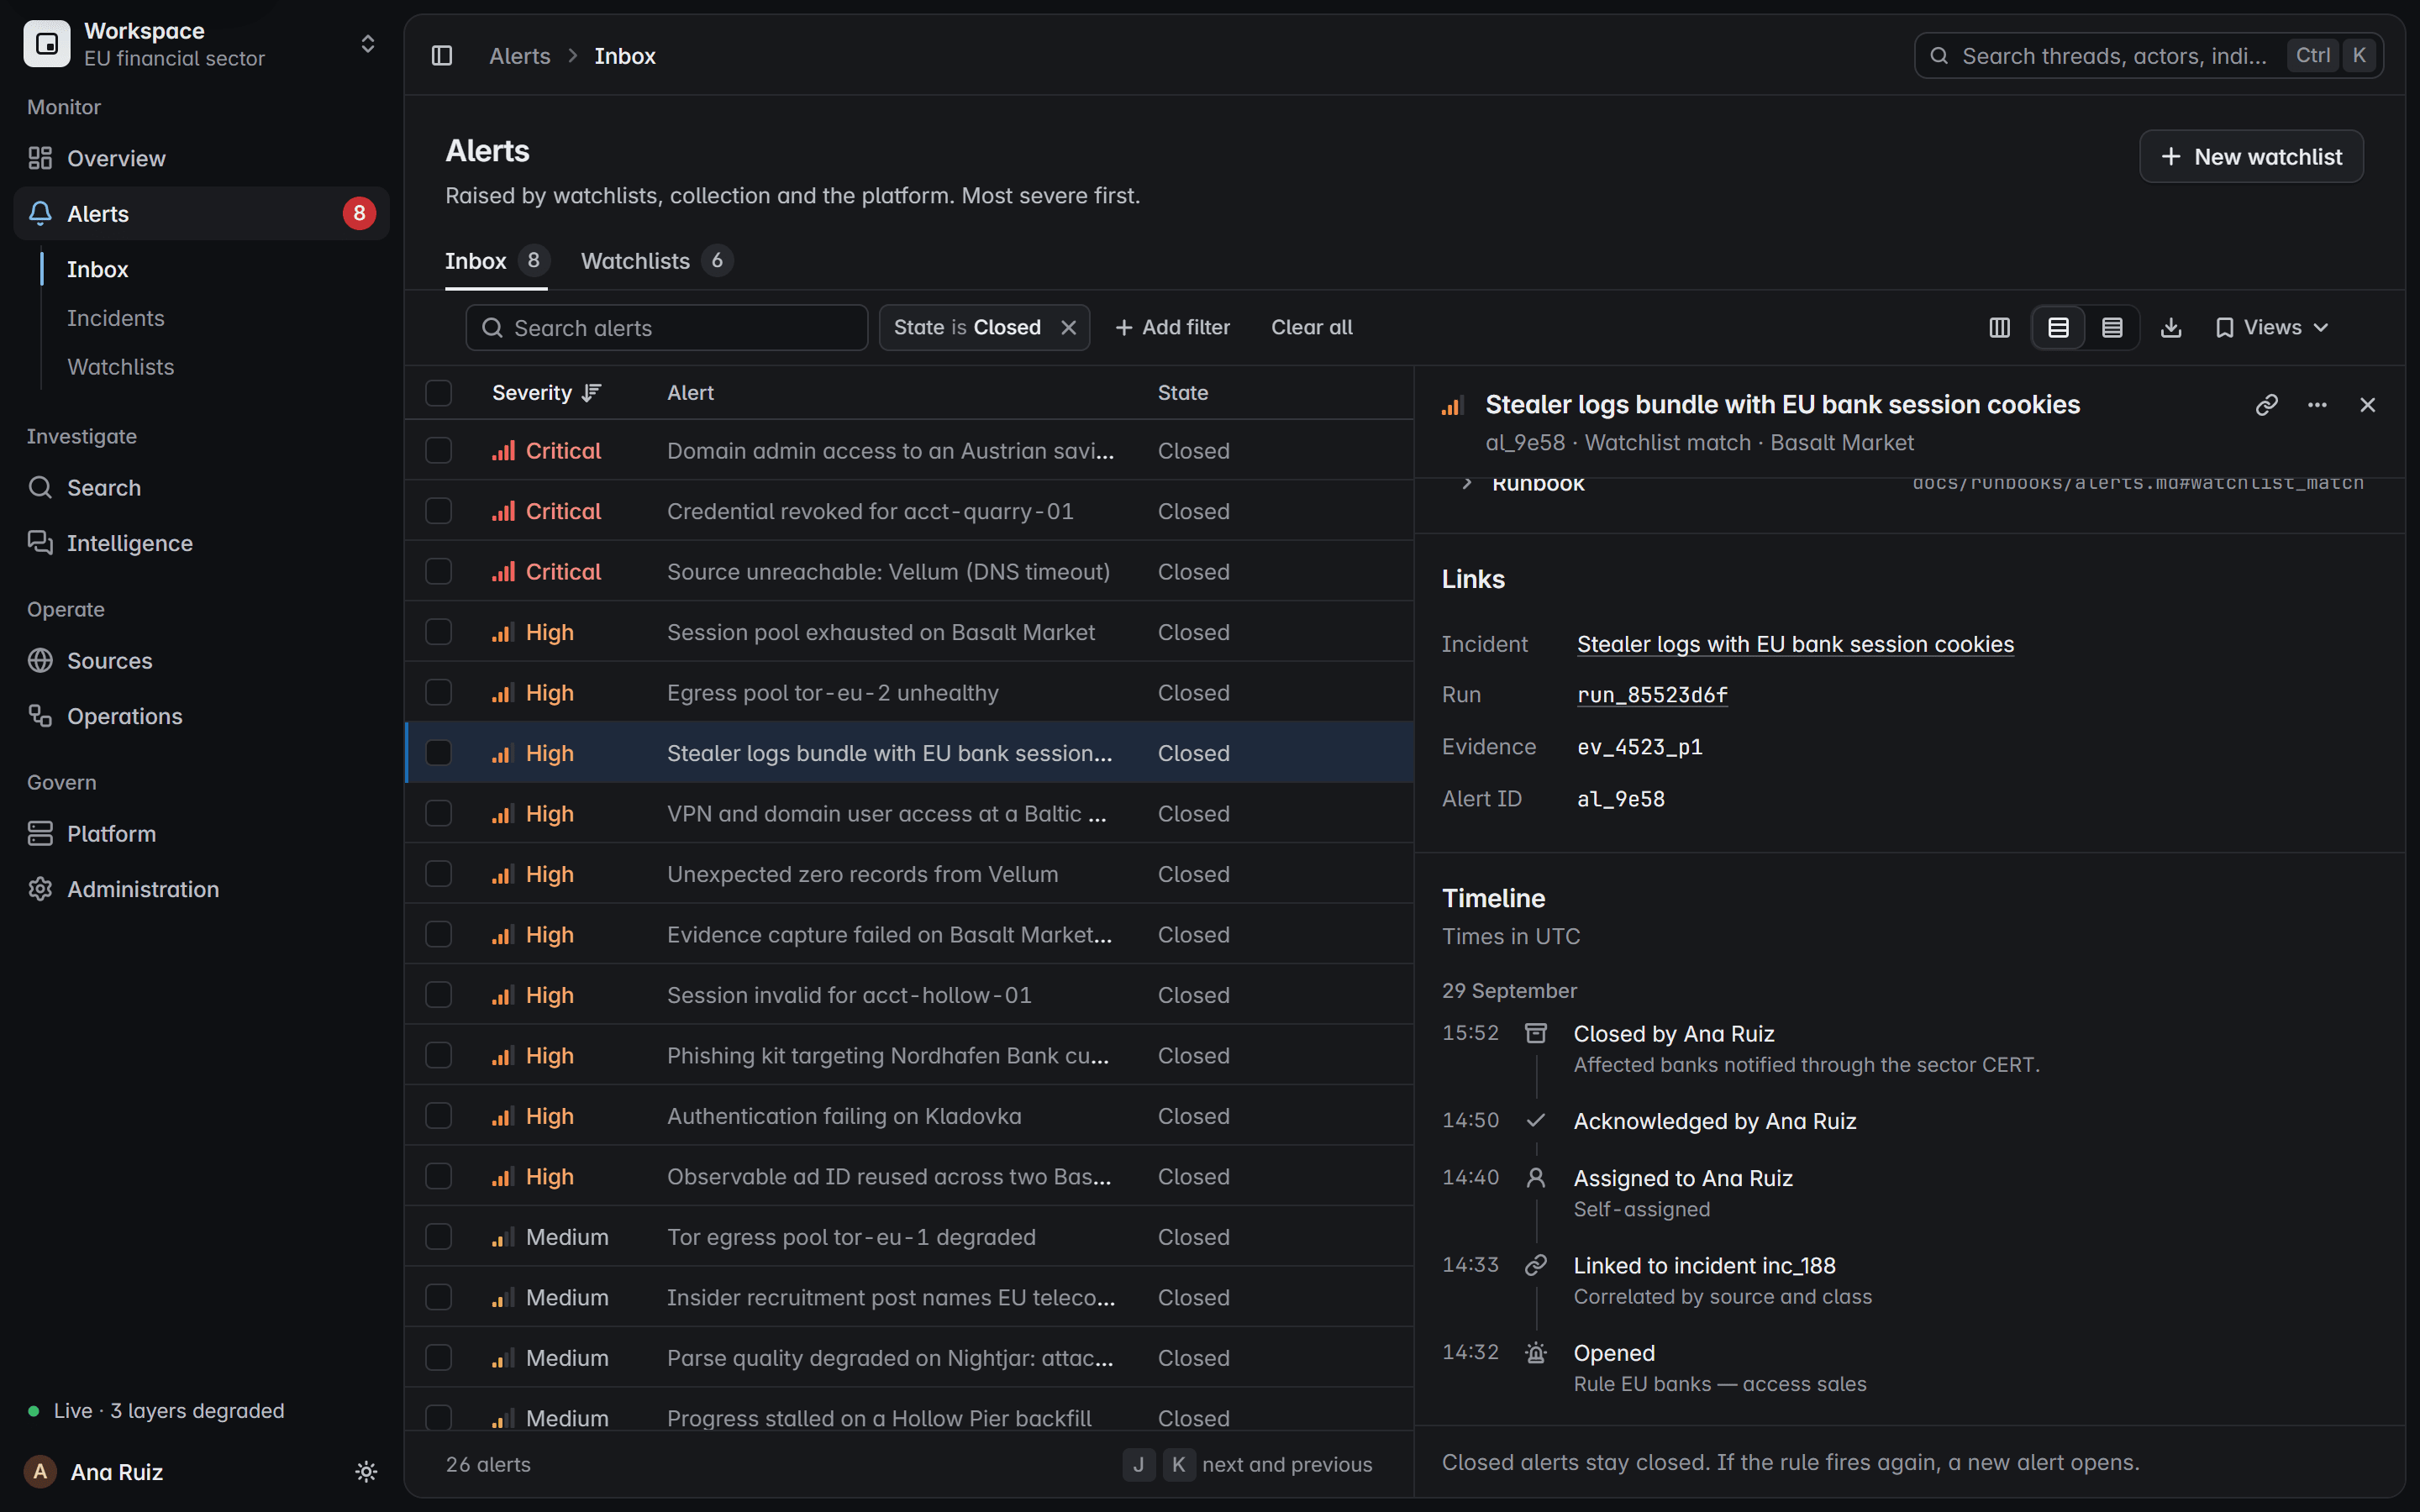Close the alert detail panel
Screen dimensions: 2420x1512
(x=2367, y=405)
